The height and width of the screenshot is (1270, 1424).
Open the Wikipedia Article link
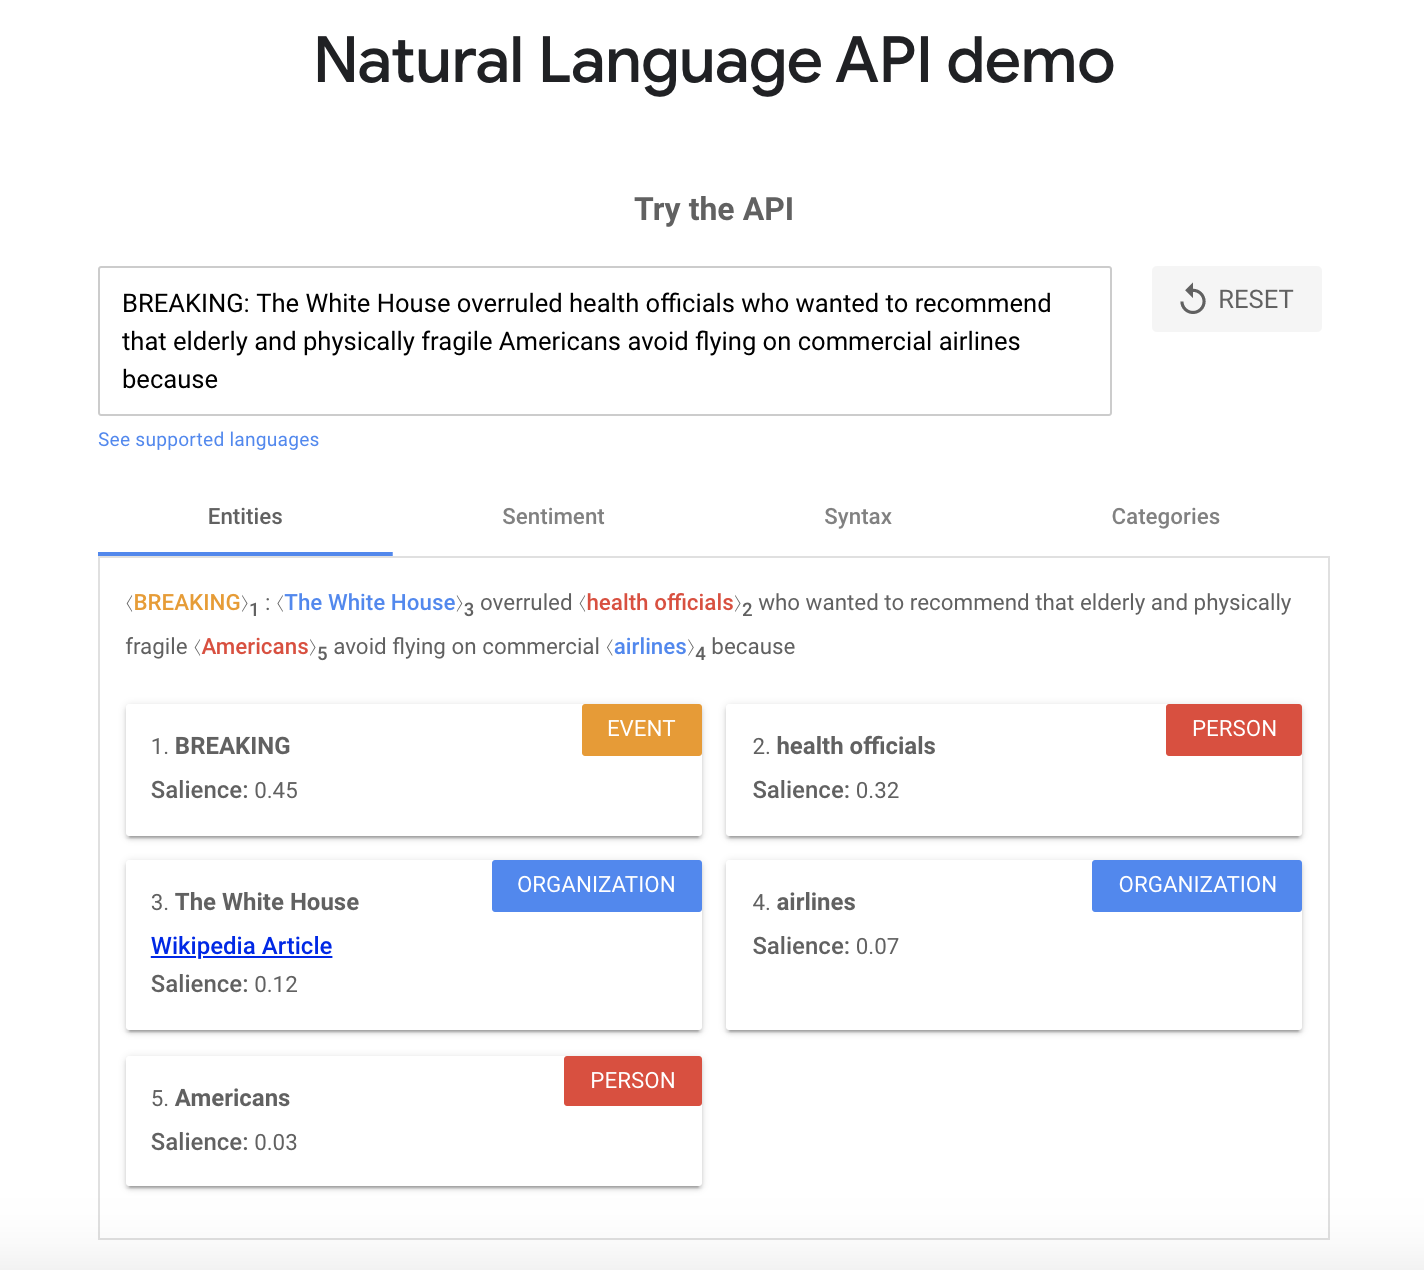pyautogui.click(x=241, y=946)
